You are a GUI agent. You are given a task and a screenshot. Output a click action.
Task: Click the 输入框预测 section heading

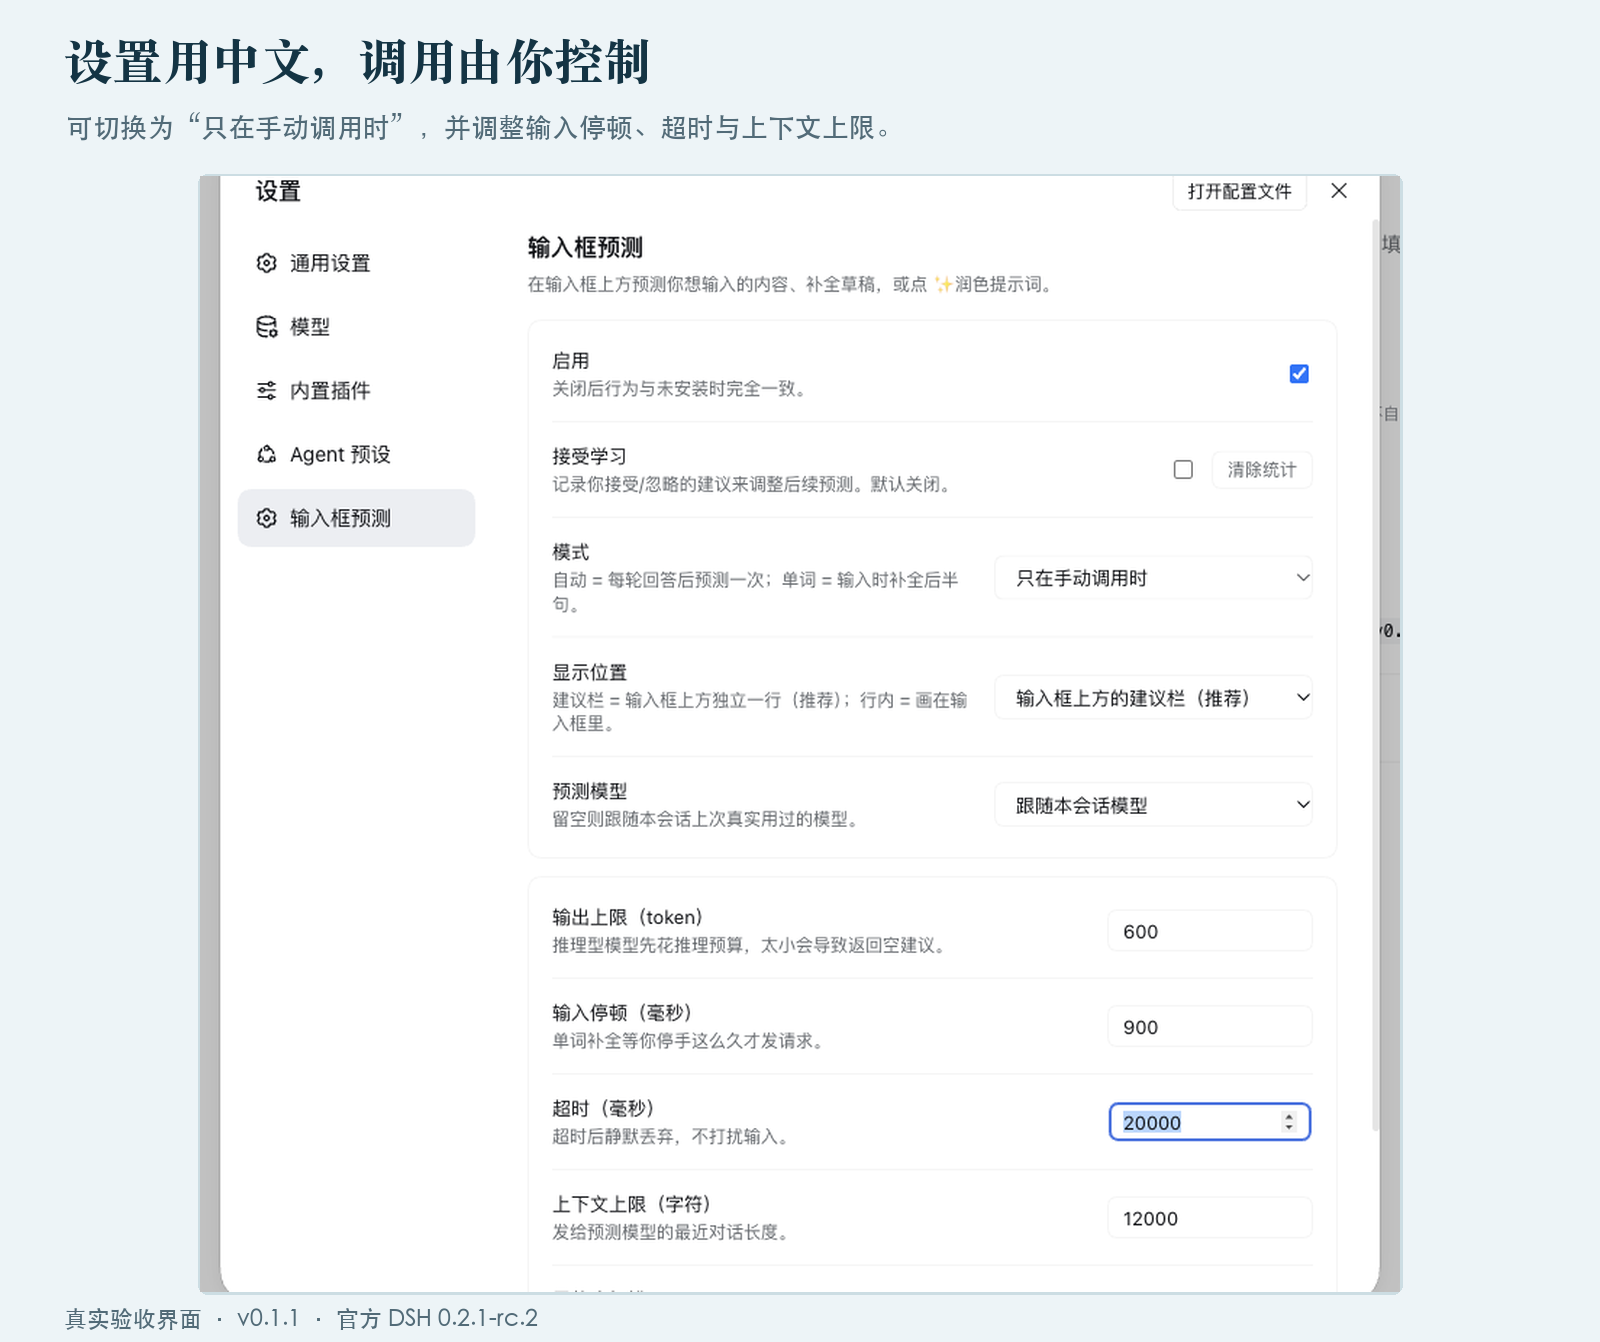pos(585,248)
